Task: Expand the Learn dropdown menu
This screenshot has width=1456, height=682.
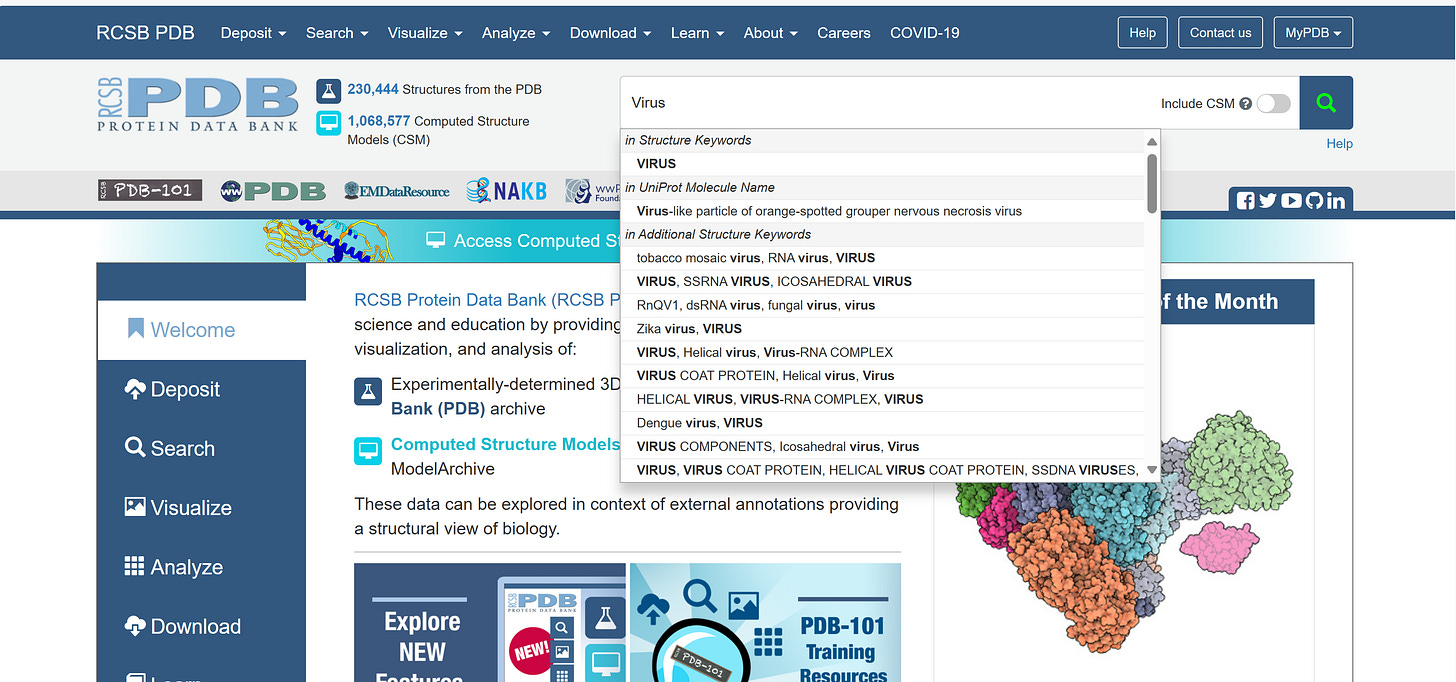Action: pos(697,33)
